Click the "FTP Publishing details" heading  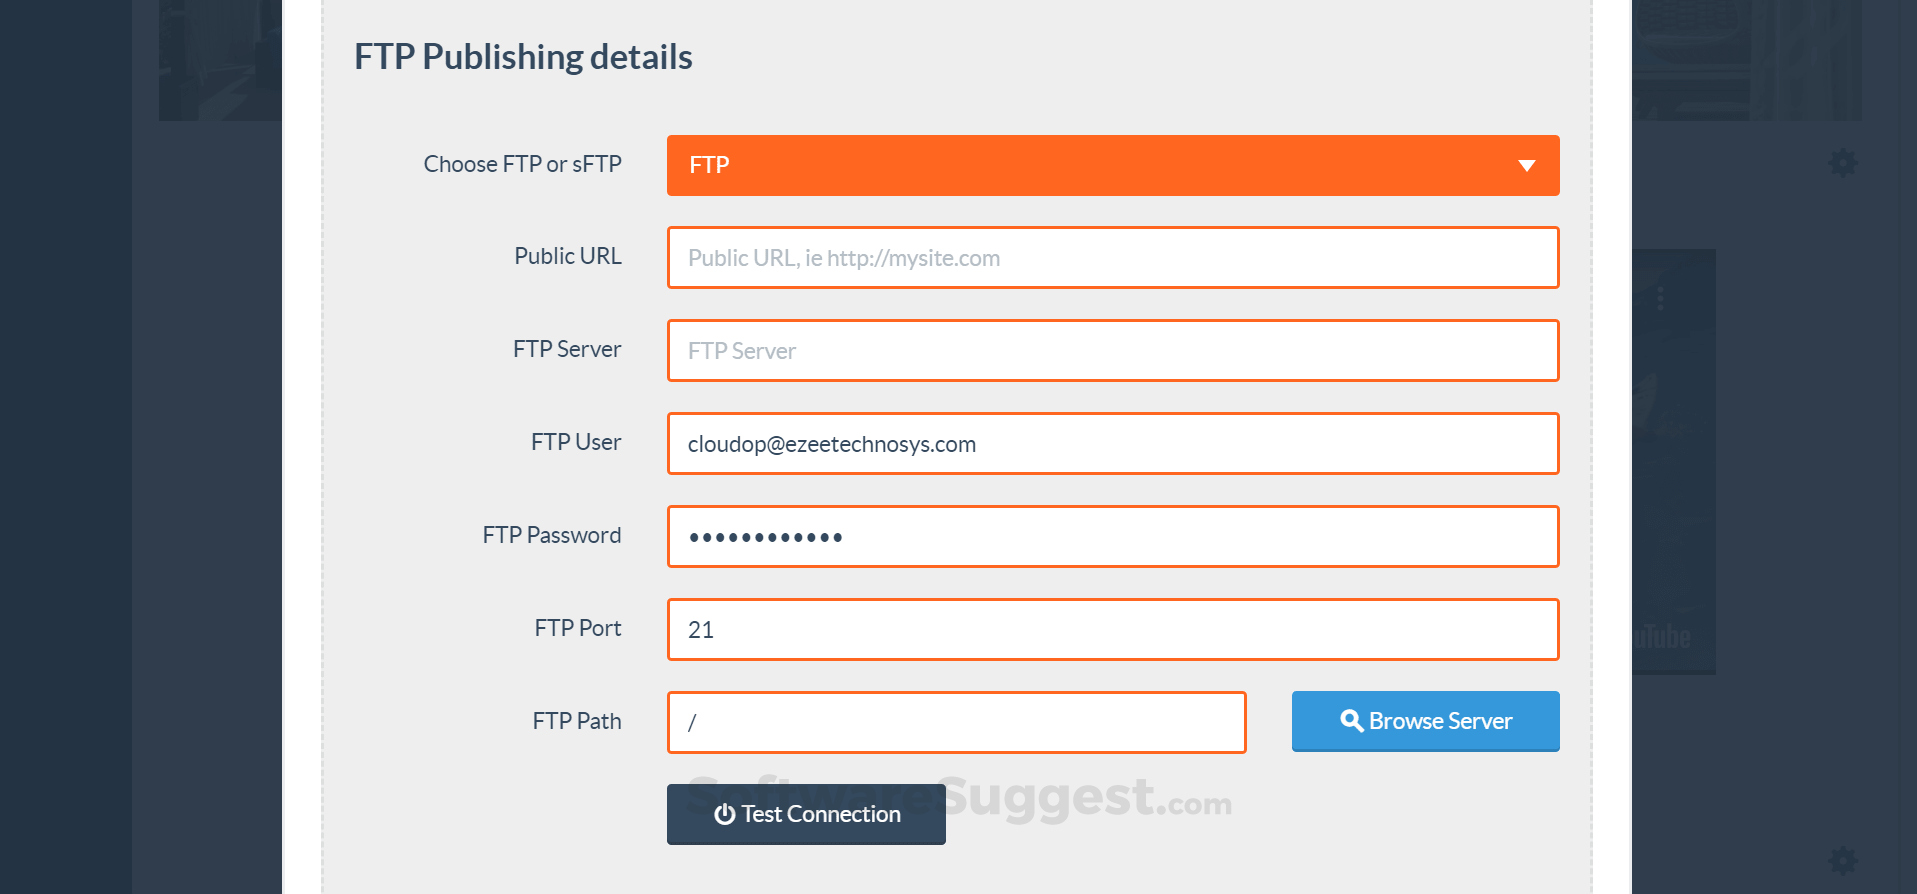pyautogui.click(x=523, y=57)
